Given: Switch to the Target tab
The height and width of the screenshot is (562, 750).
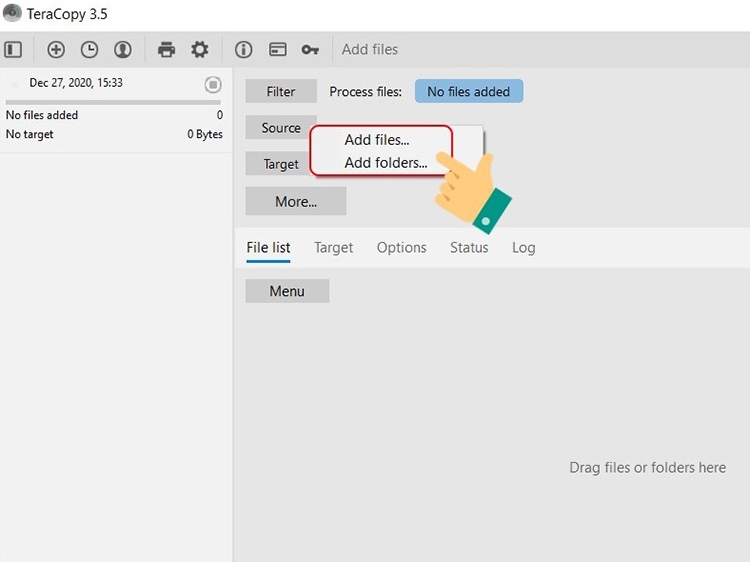Looking at the screenshot, I should click(x=333, y=248).
